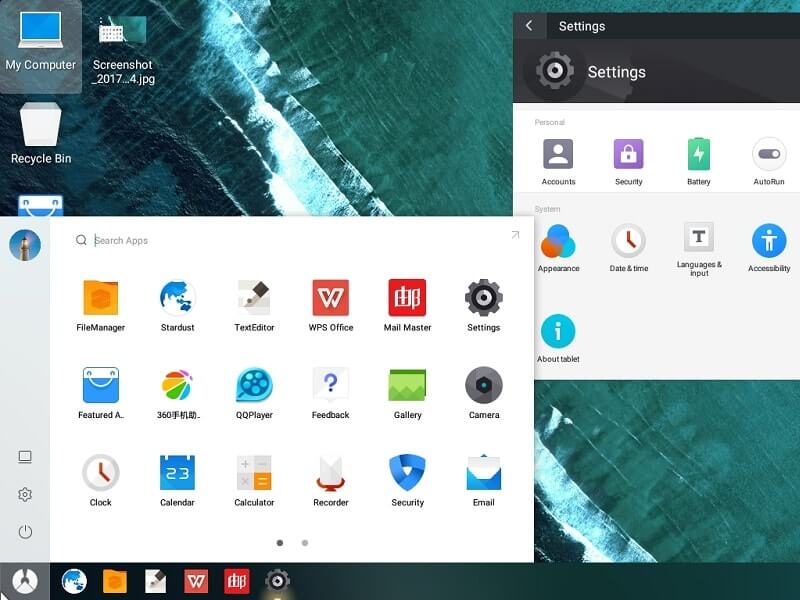The height and width of the screenshot is (600, 800).
Task: Switch to the second app page dot
Action: [x=304, y=543]
